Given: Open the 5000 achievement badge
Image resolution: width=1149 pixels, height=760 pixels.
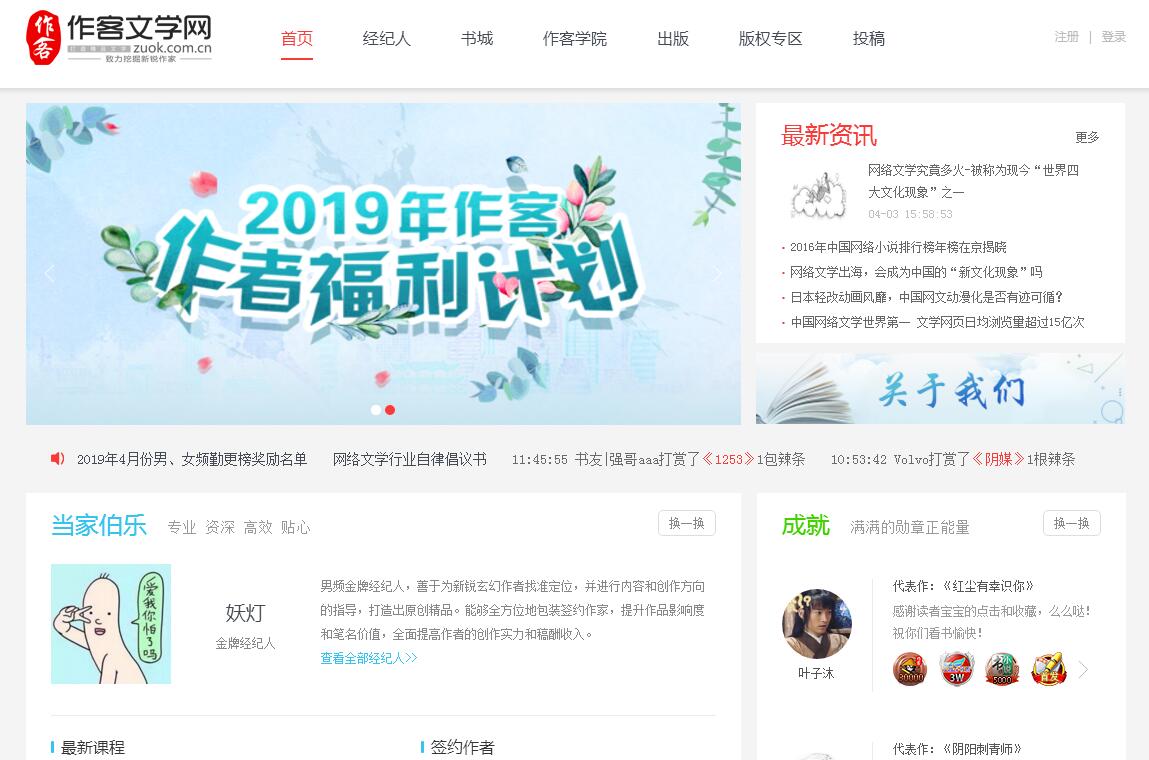Looking at the screenshot, I should [x=1002, y=668].
